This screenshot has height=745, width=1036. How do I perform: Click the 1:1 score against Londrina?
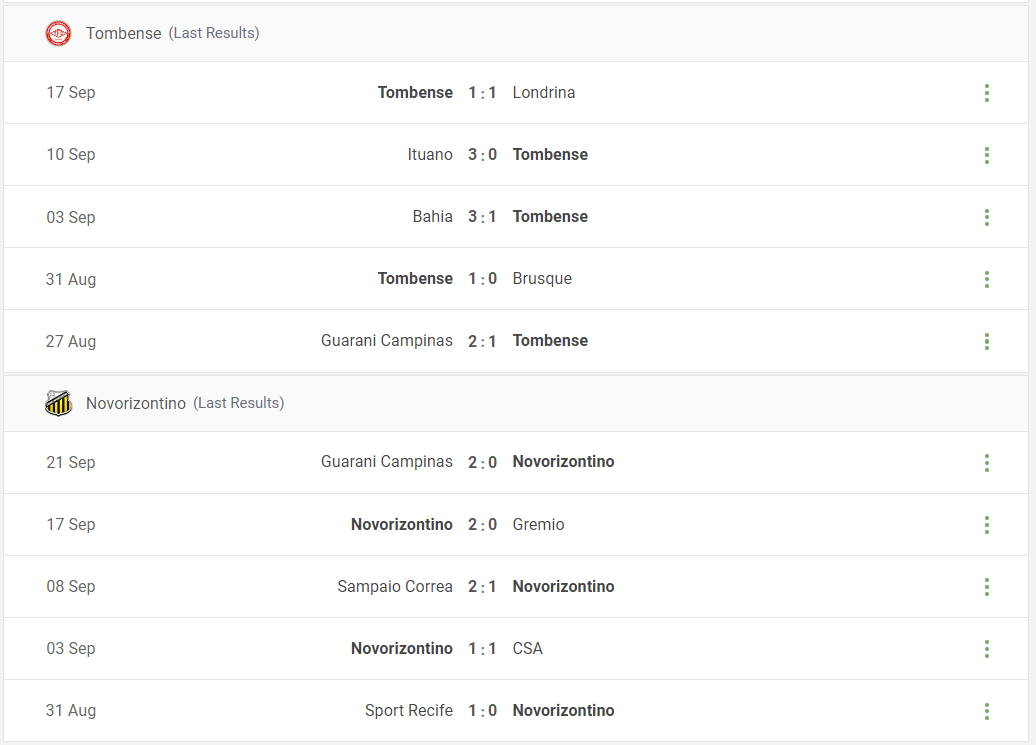pyautogui.click(x=482, y=92)
